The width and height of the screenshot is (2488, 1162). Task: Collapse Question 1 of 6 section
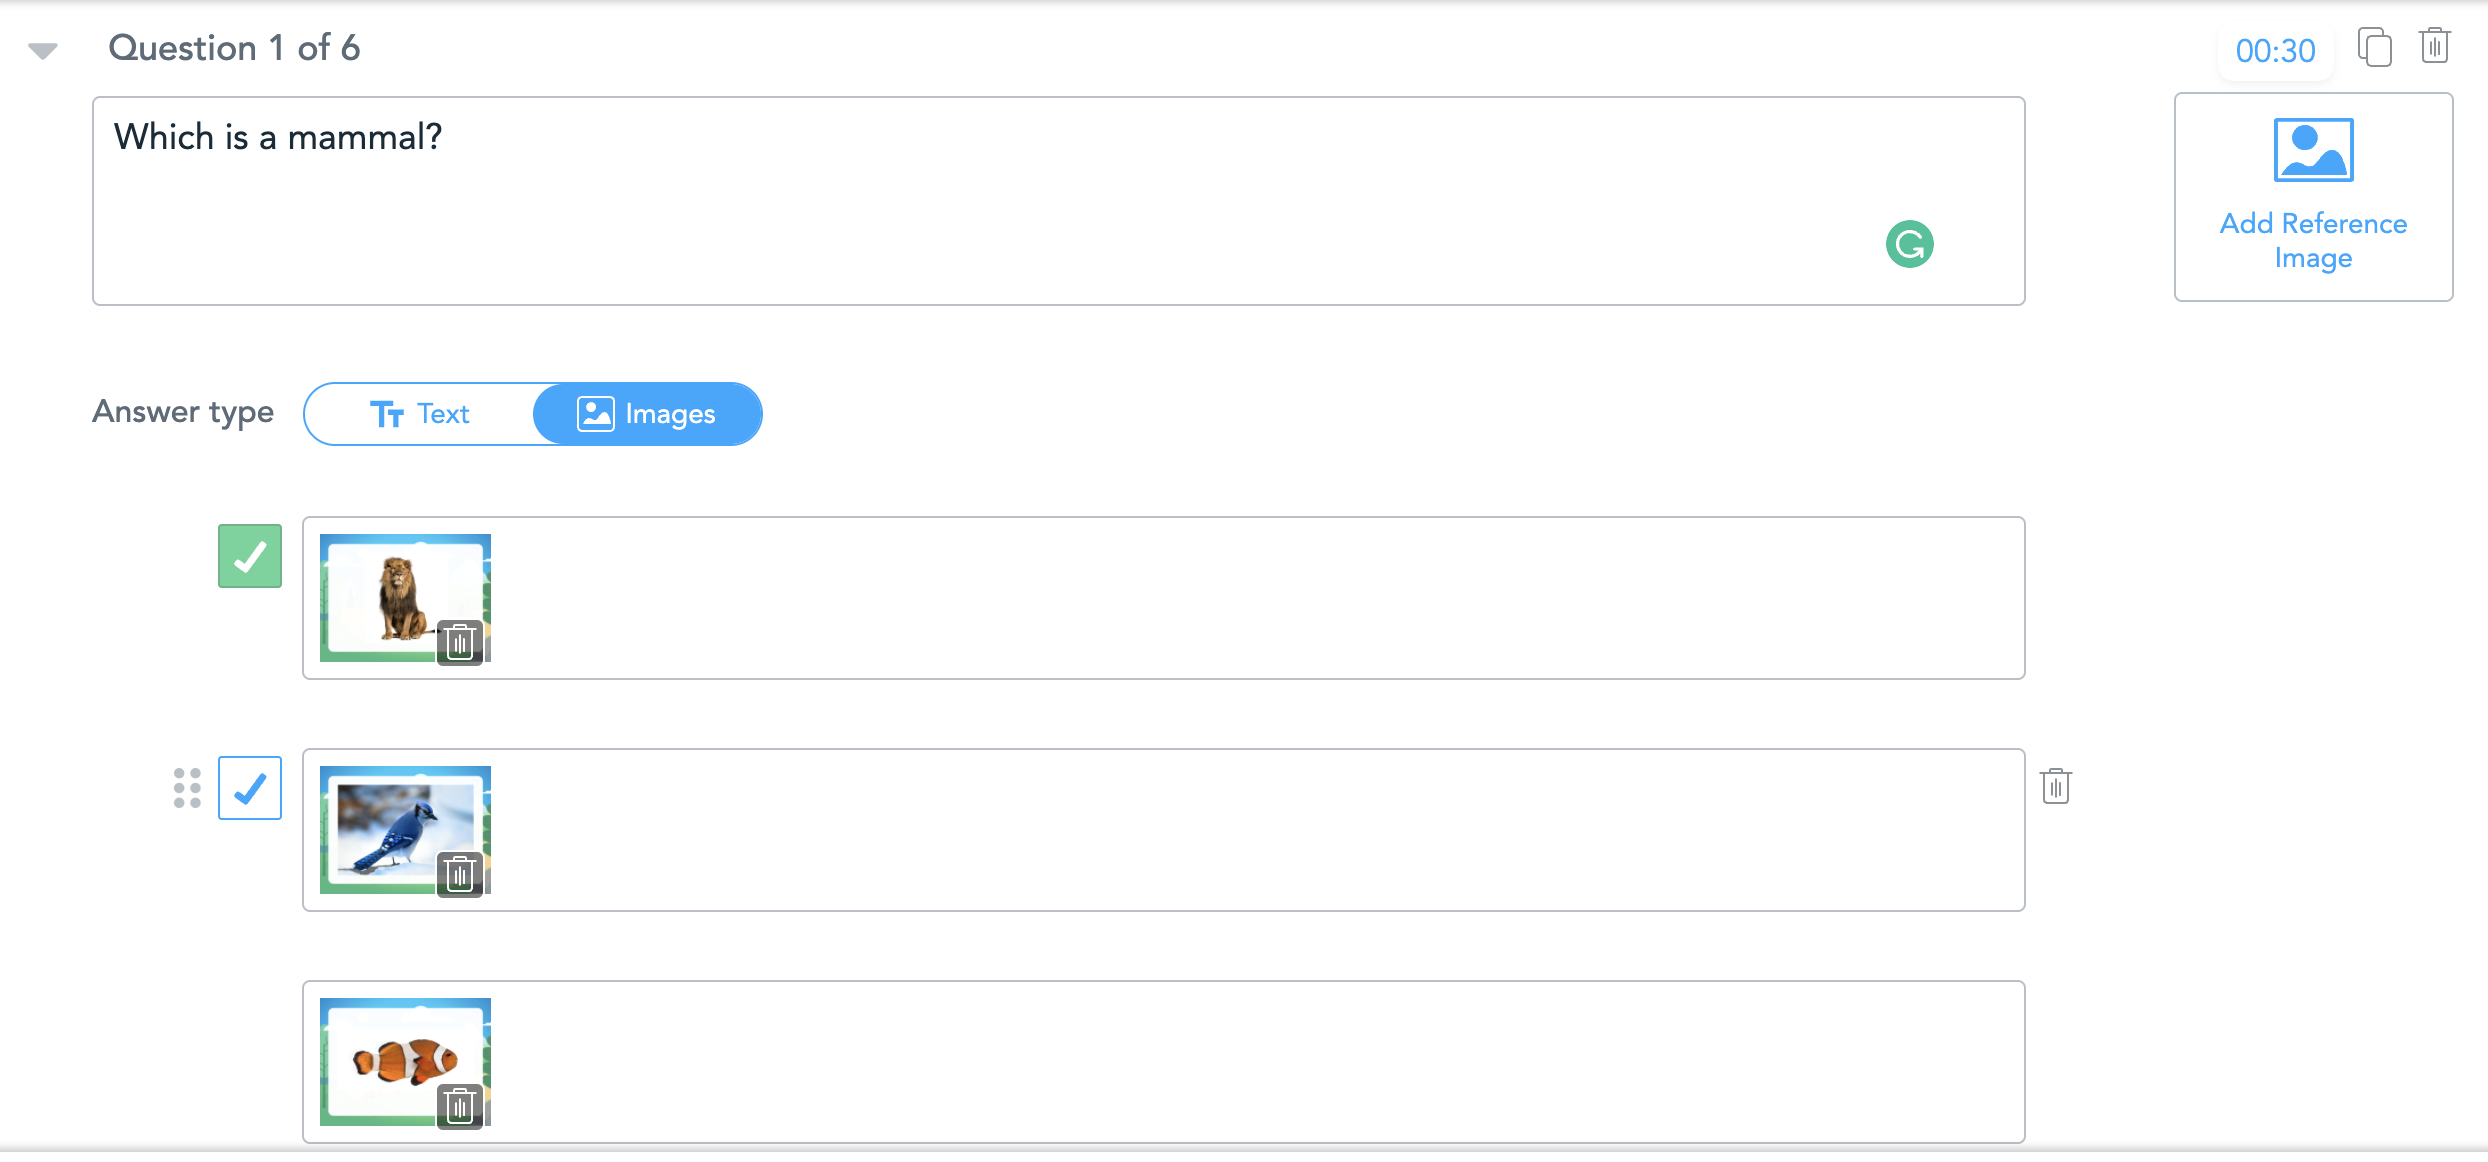[x=42, y=50]
